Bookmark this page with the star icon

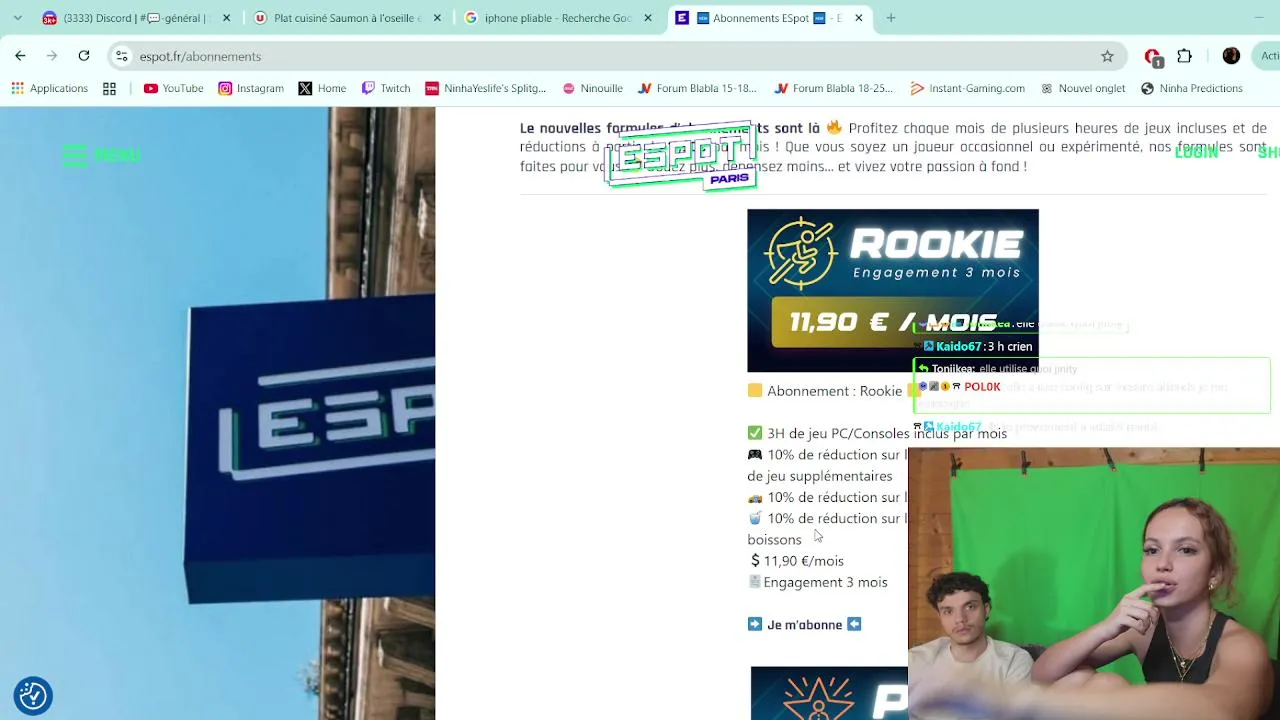pos(1107,56)
